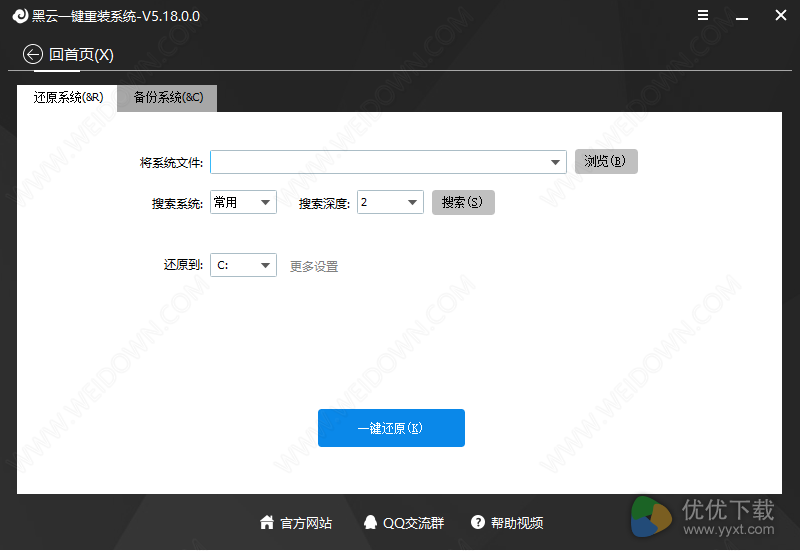
Task: Click the 一键还原(K) button
Action: [391, 428]
